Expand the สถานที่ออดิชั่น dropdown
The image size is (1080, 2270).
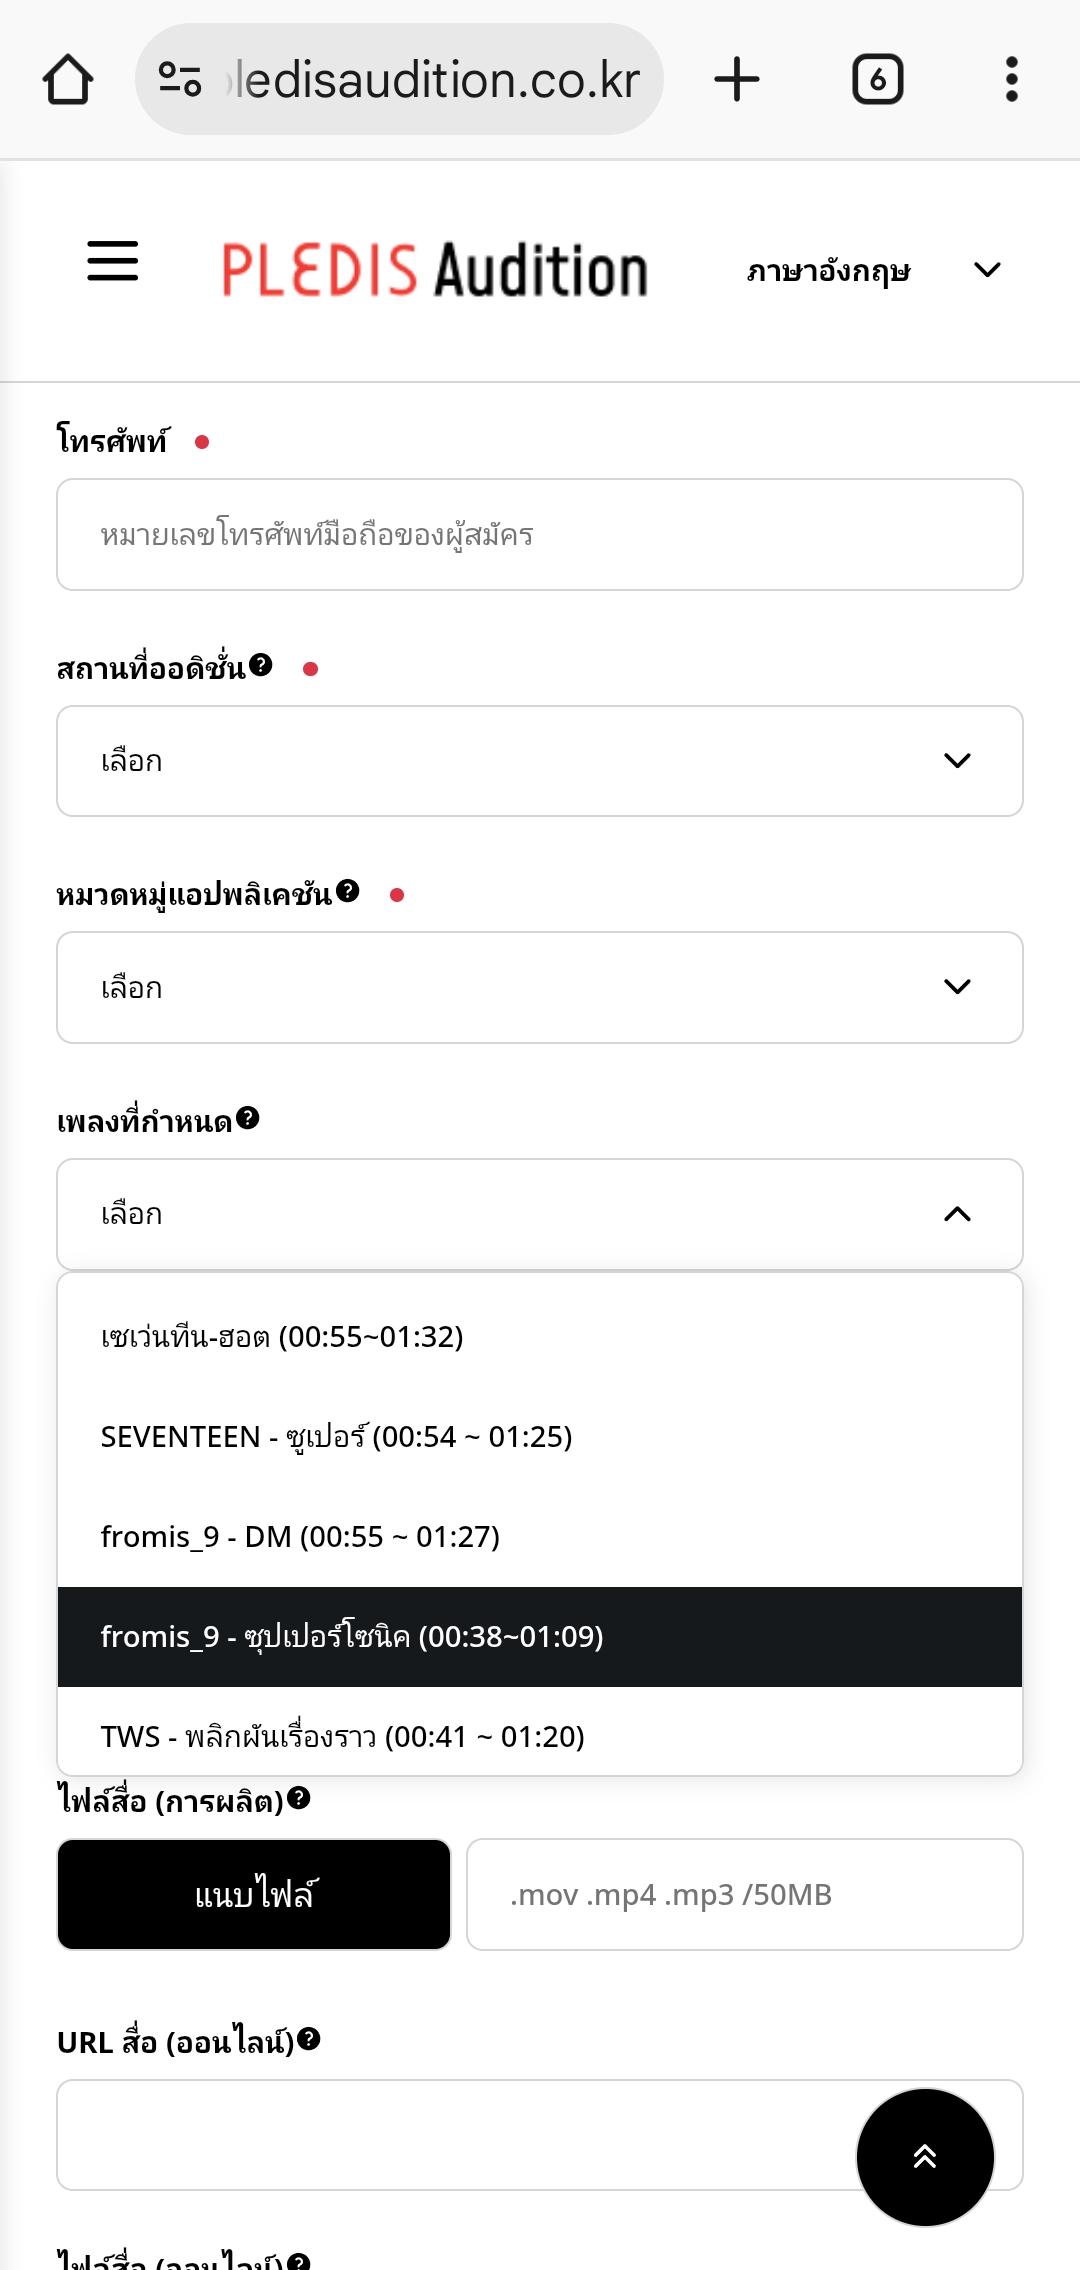click(540, 761)
